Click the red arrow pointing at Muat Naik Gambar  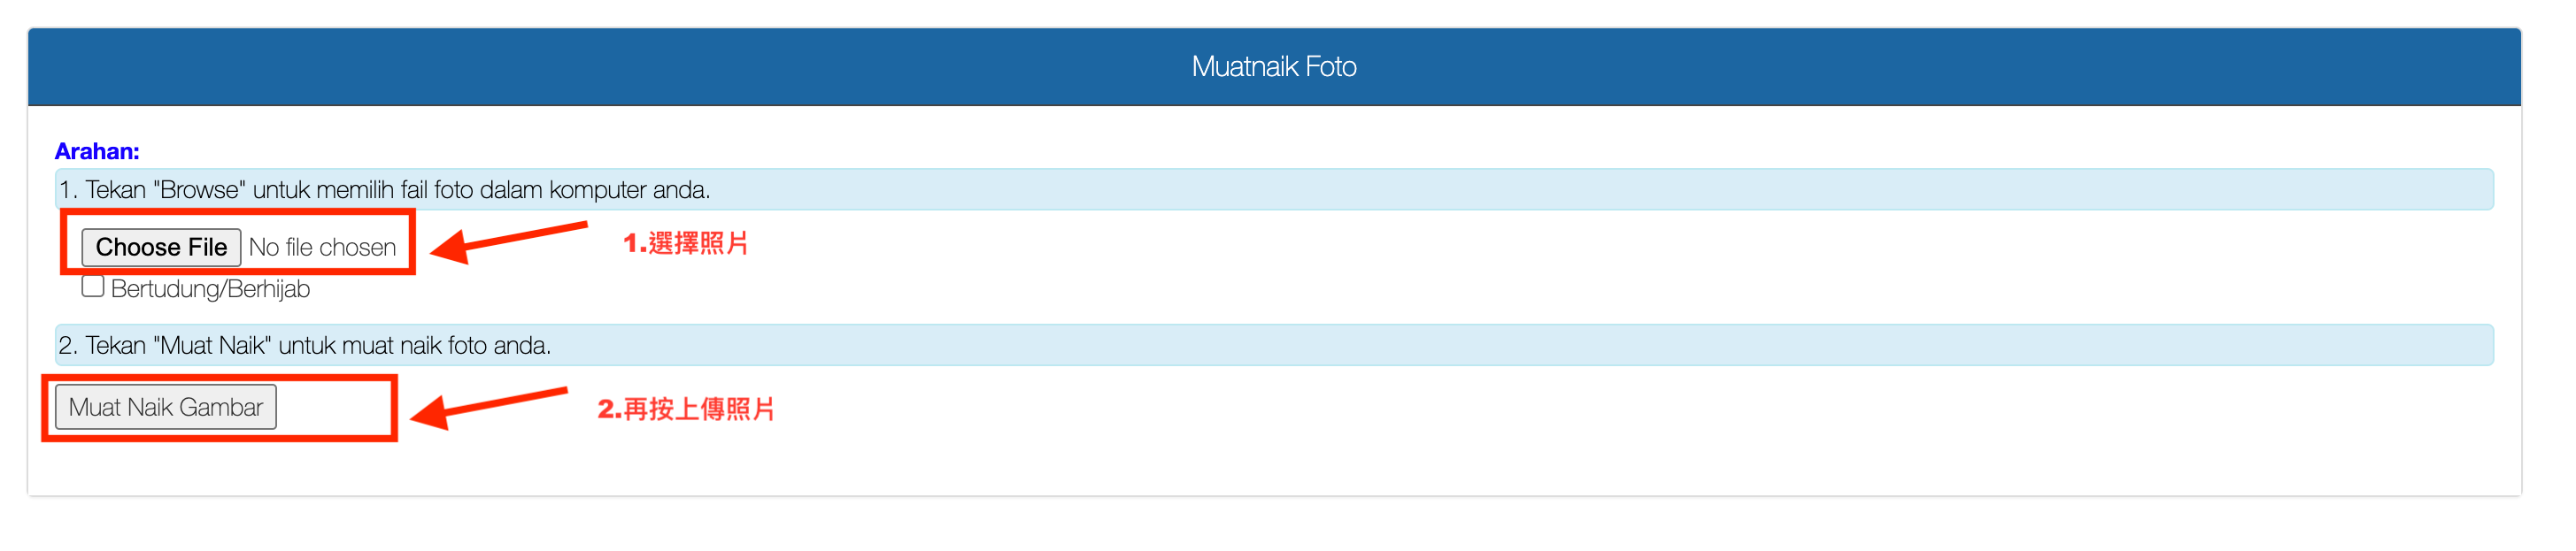click(x=489, y=405)
